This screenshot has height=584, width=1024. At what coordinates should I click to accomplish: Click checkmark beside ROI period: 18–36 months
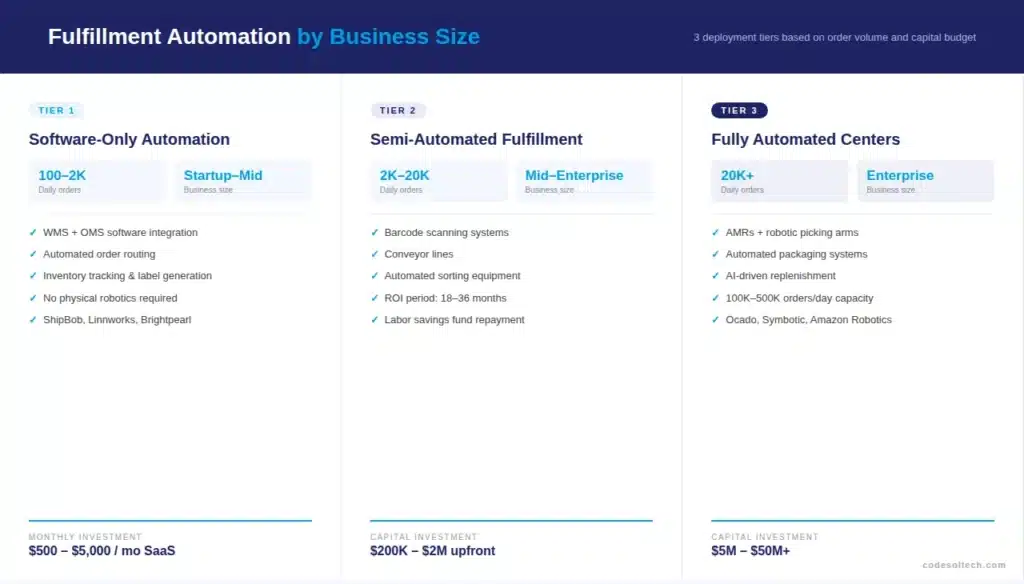pyautogui.click(x=374, y=298)
